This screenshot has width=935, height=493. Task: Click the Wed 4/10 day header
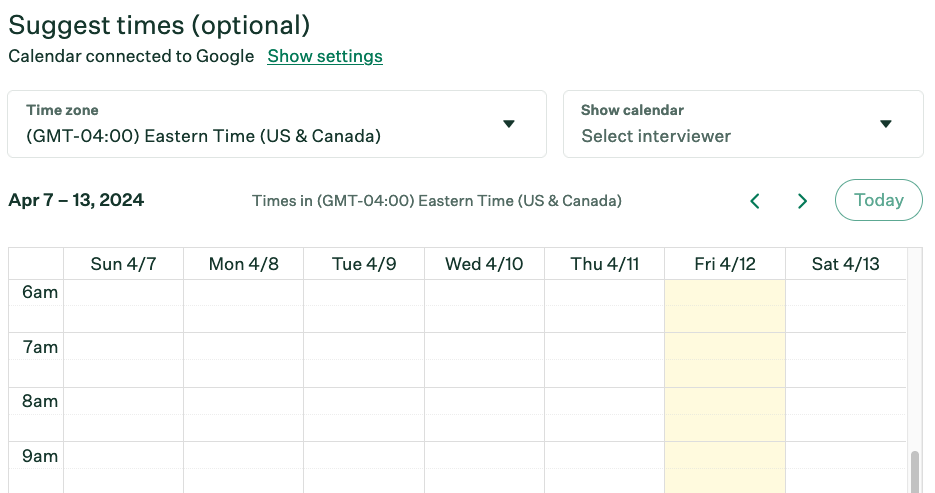pyautogui.click(x=484, y=264)
